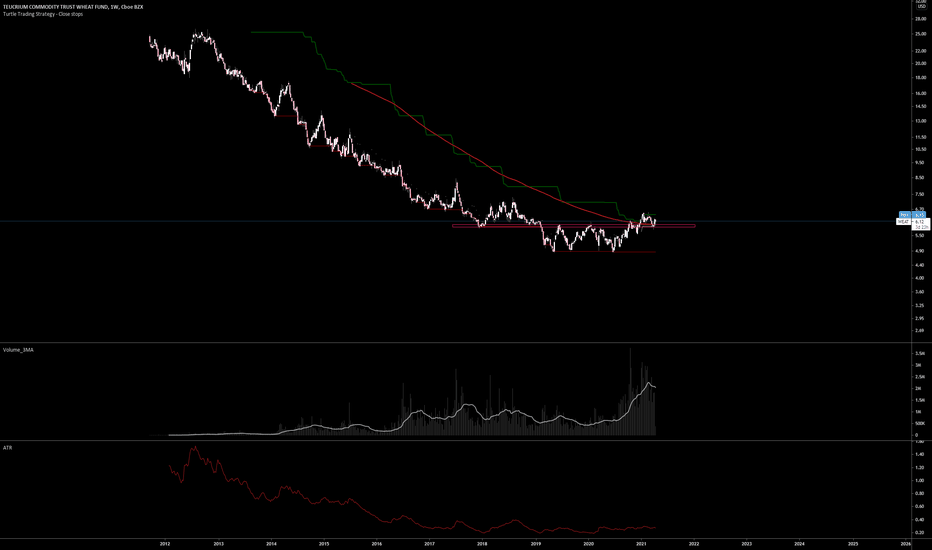
Task: Click the 2022 label on time axis
Action: click(x=694, y=543)
